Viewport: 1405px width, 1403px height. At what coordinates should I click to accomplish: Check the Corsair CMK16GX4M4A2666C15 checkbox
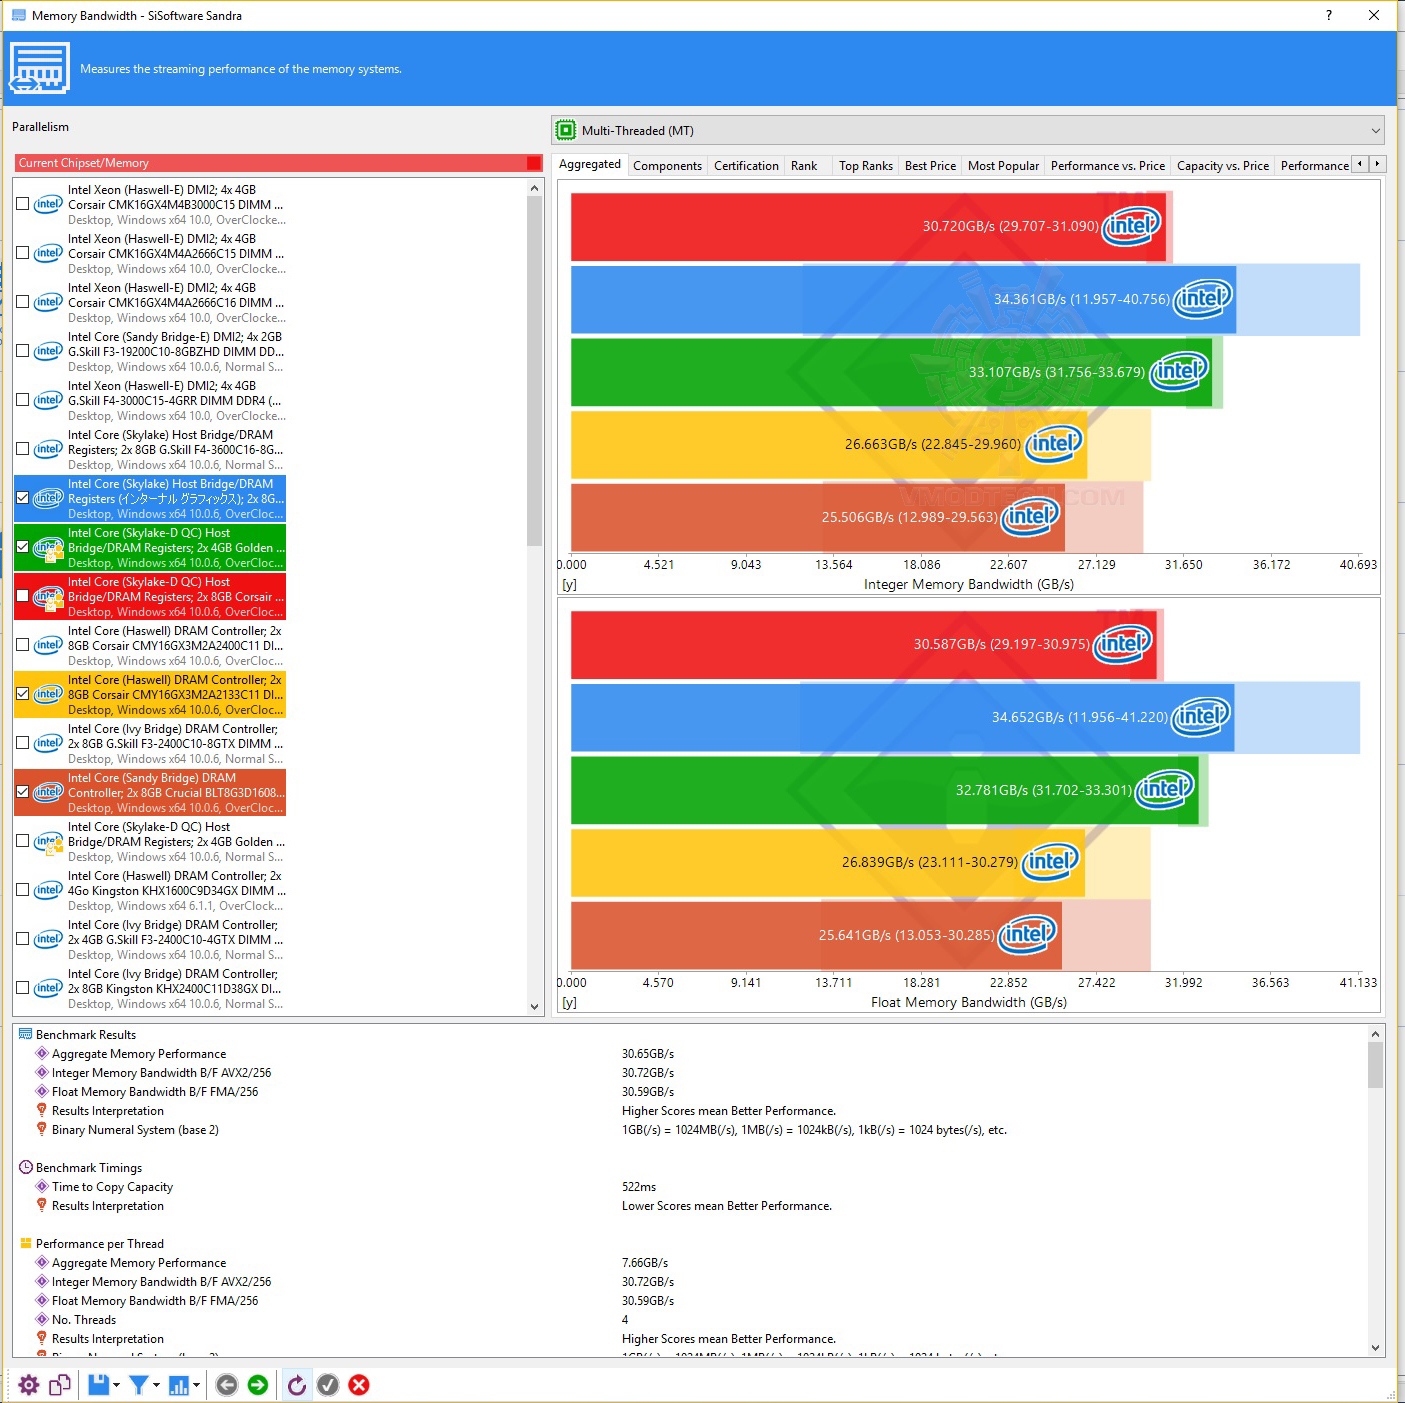point(23,253)
